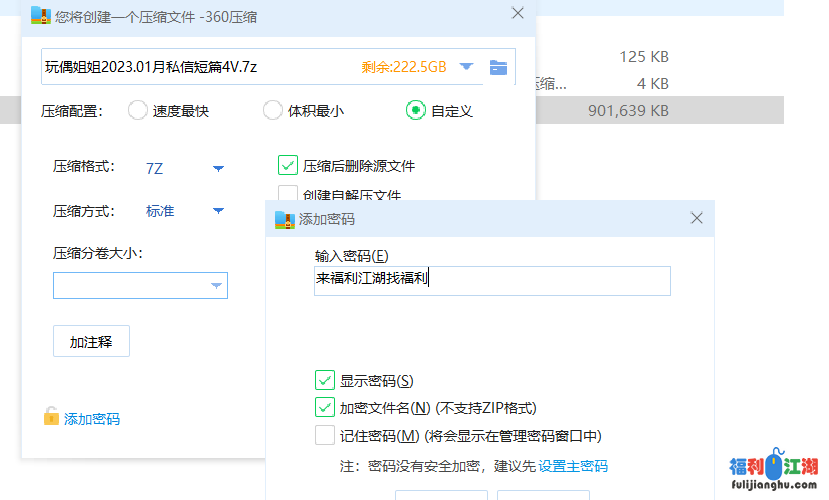The width and height of the screenshot is (829, 500).
Task: Expand the 压缩方式 标准 dropdown
Action: click(x=218, y=211)
